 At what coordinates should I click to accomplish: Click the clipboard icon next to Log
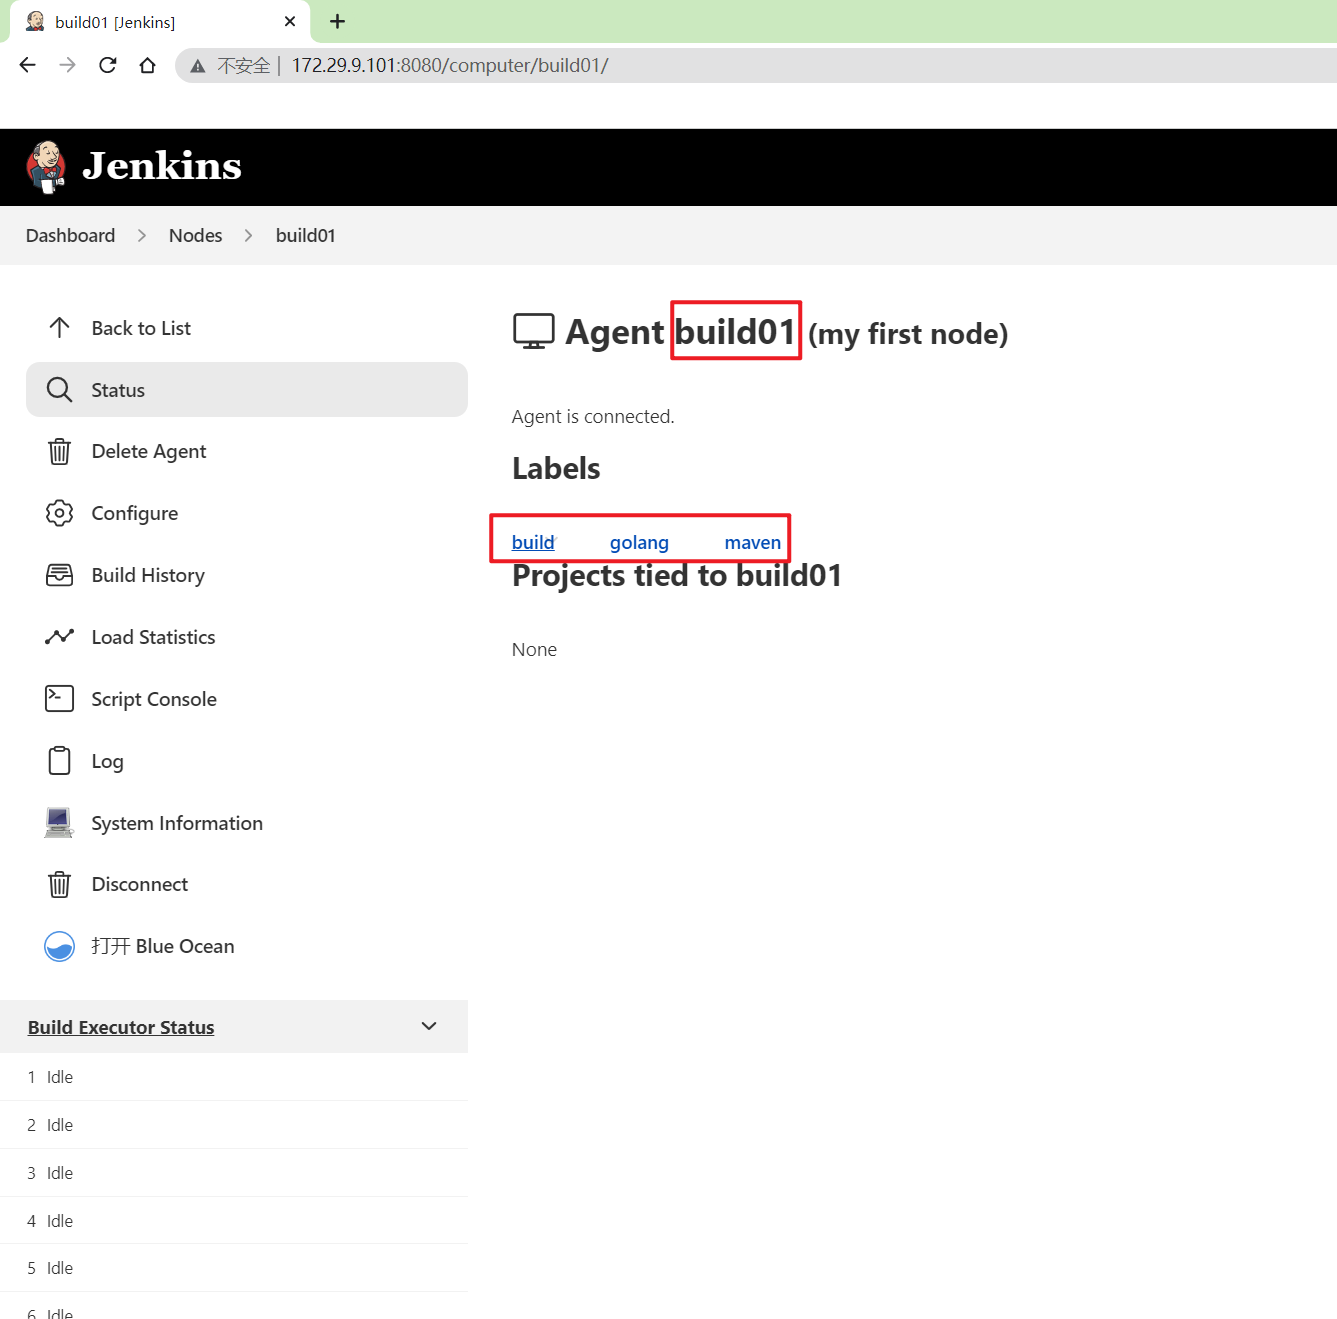(x=59, y=761)
